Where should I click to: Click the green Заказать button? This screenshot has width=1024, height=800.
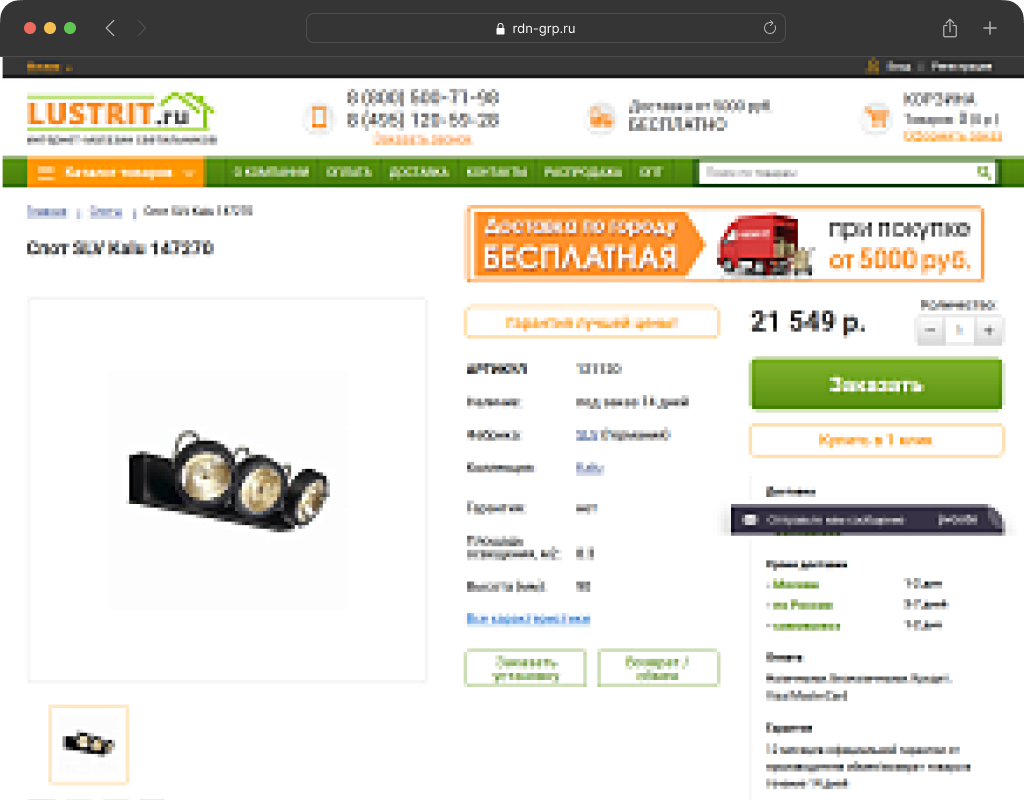(x=876, y=384)
